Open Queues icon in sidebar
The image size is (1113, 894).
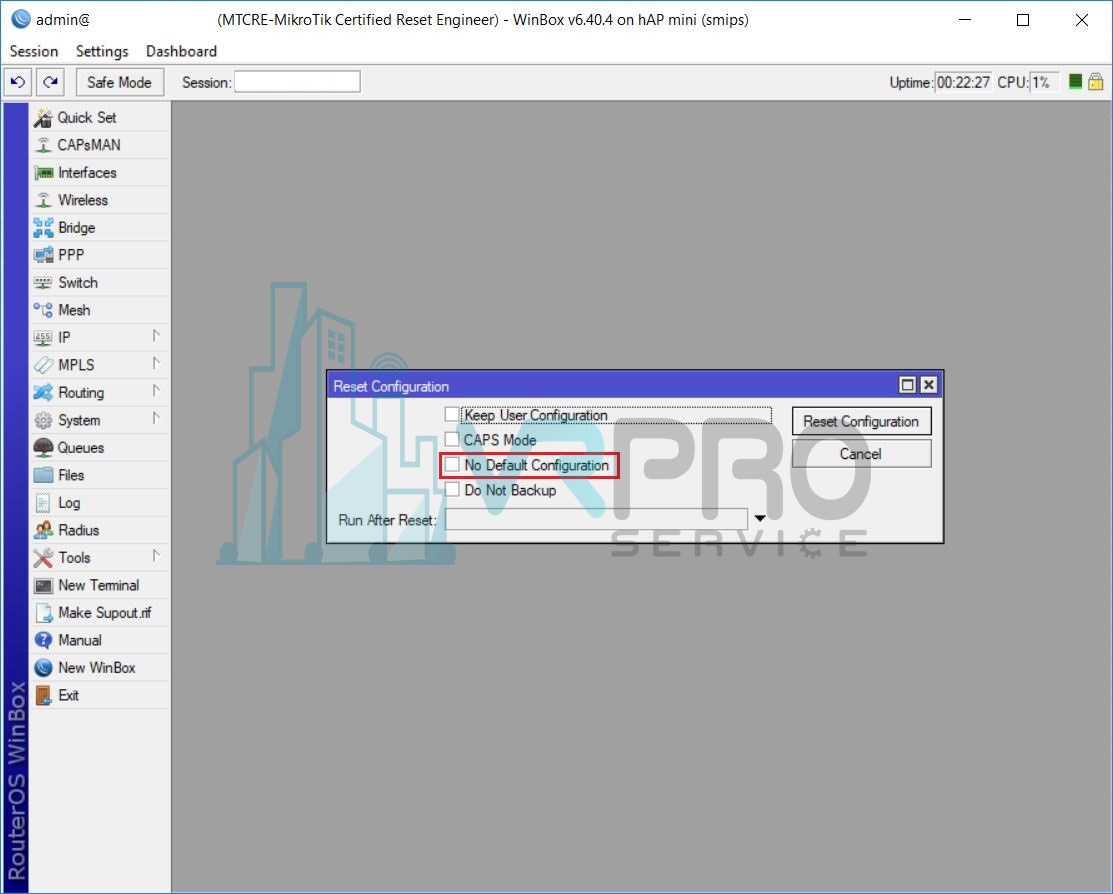pos(43,448)
